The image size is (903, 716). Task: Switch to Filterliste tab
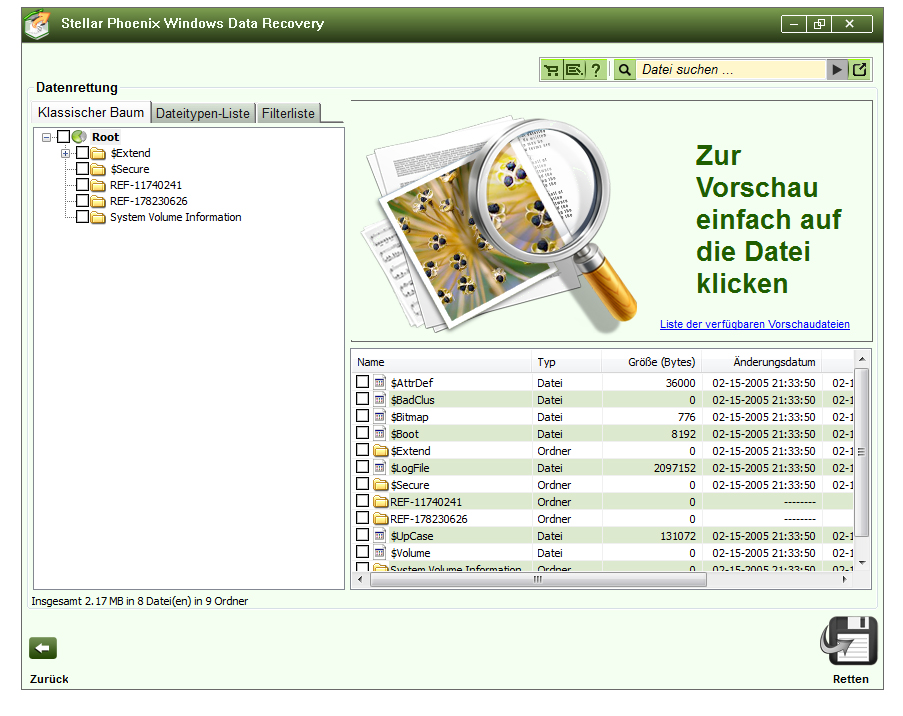point(288,113)
